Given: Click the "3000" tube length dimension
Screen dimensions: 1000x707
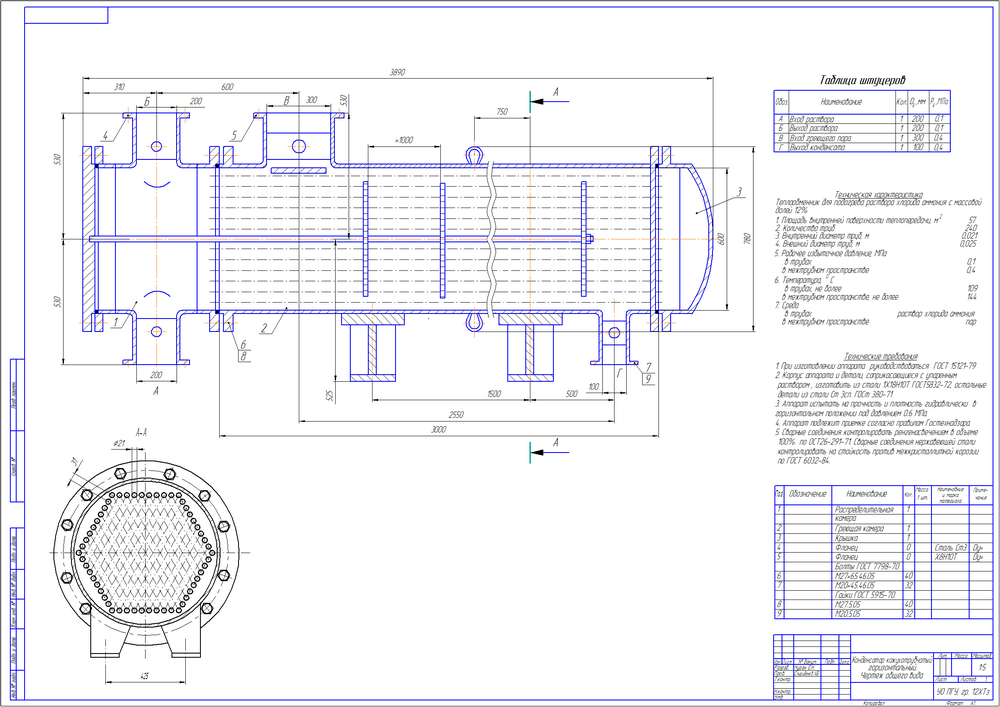Looking at the screenshot, I should [438, 430].
